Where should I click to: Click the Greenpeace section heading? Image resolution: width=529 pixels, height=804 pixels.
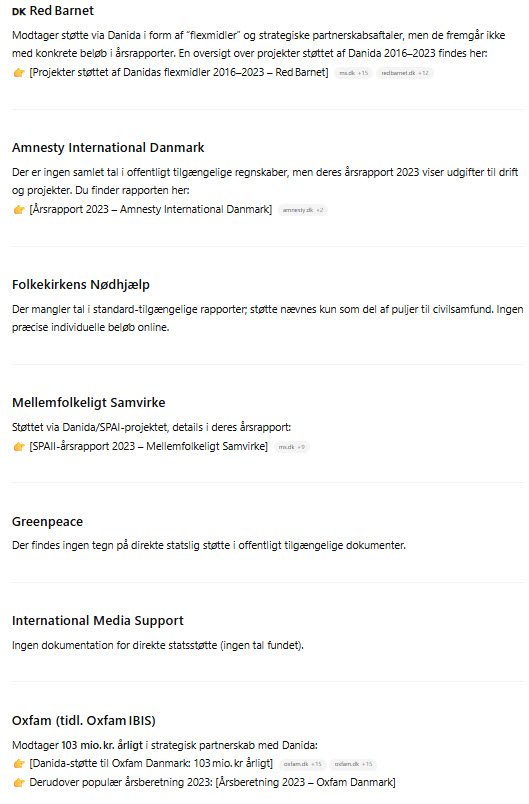[x=47, y=521]
